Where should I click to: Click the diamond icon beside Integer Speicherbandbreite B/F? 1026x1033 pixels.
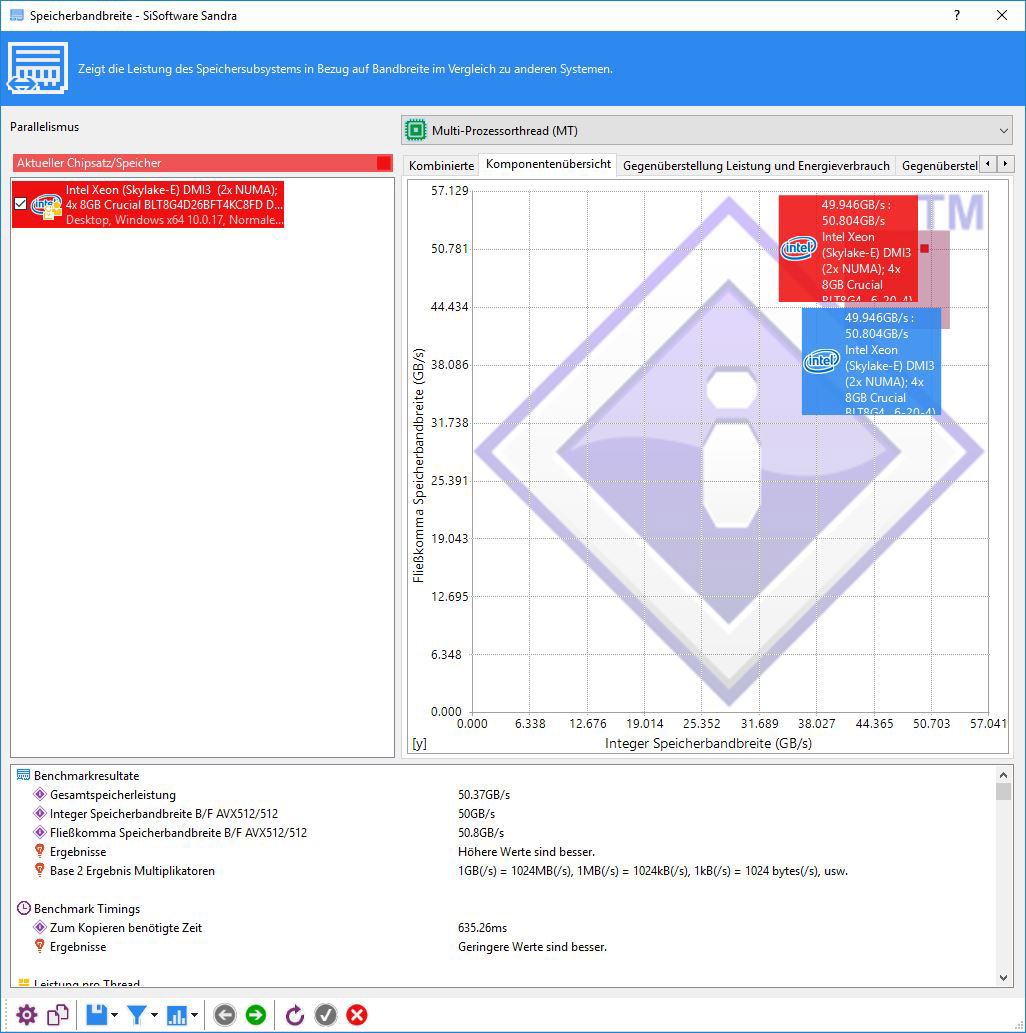(x=40, y=813)
